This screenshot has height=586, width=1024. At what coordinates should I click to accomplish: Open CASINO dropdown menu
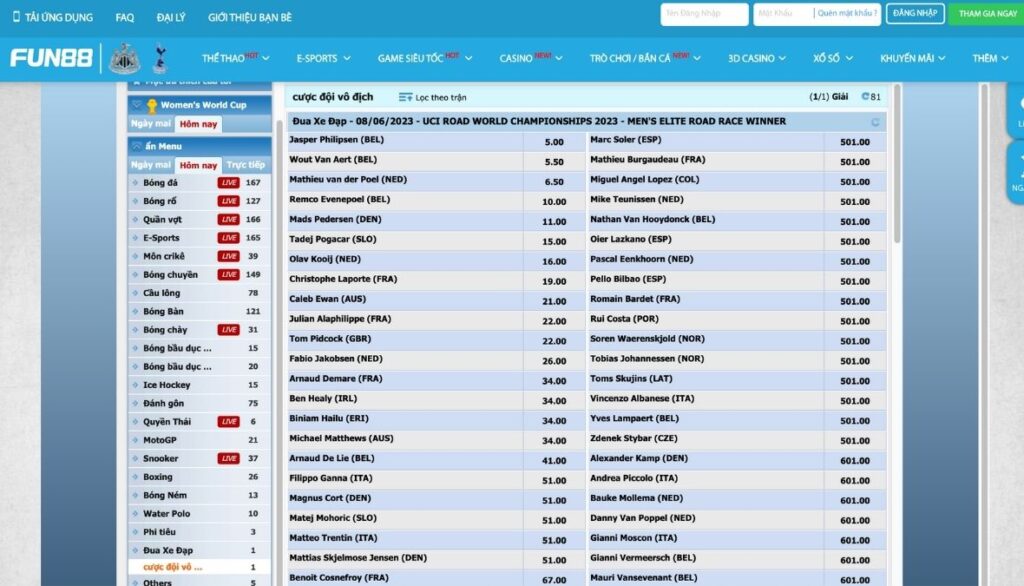click(x=530, y=58)
